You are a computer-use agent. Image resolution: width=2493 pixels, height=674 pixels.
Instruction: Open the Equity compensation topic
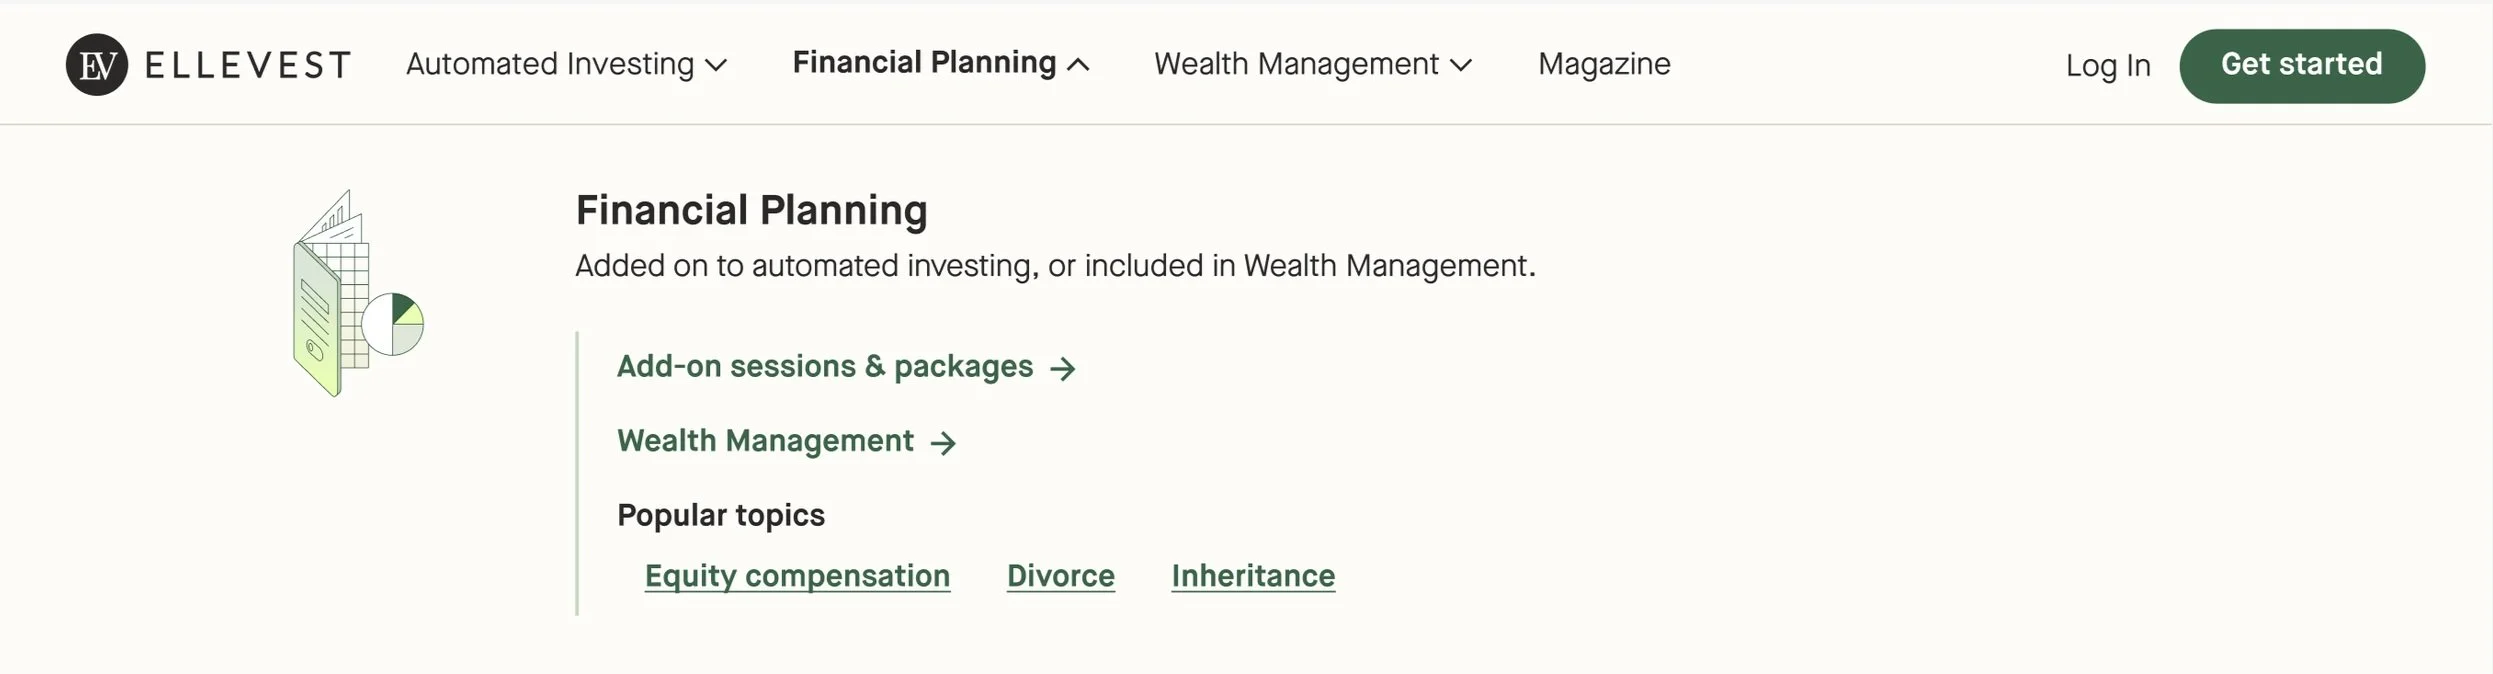click(797, 576)
